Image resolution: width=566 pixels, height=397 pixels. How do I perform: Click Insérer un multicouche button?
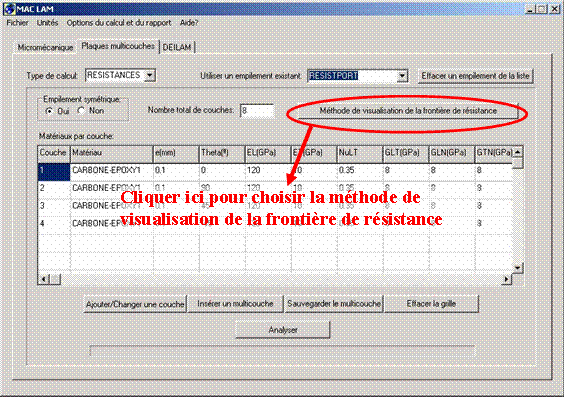point(235,304)
